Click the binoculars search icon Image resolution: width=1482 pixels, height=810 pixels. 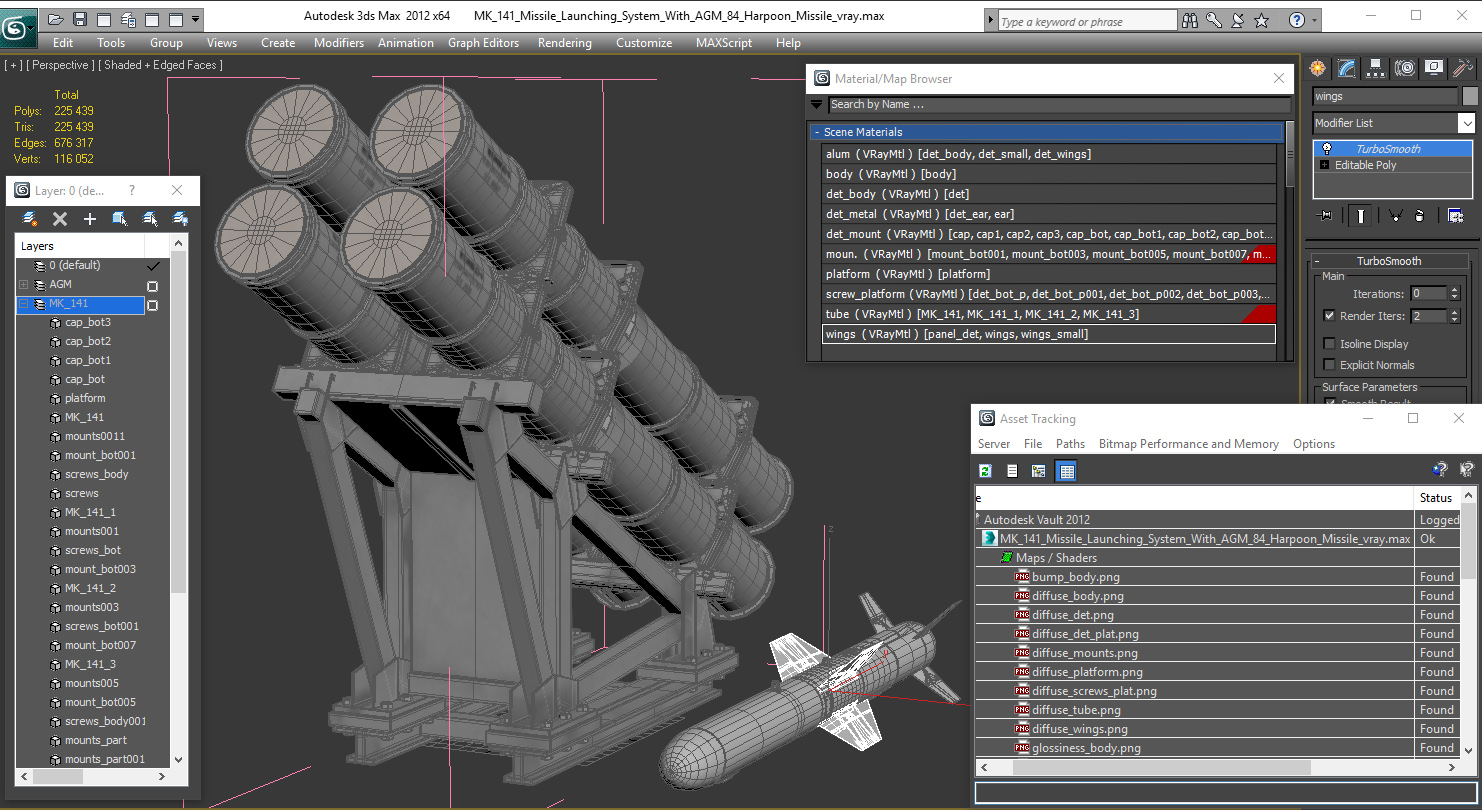pyautogui.click(x=1190, y=20)
